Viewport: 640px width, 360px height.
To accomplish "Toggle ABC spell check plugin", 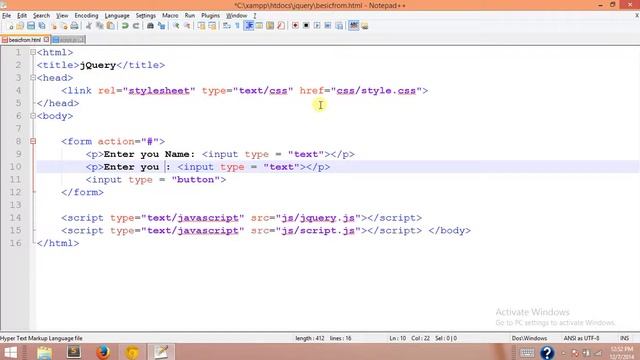I will (353, 26).
